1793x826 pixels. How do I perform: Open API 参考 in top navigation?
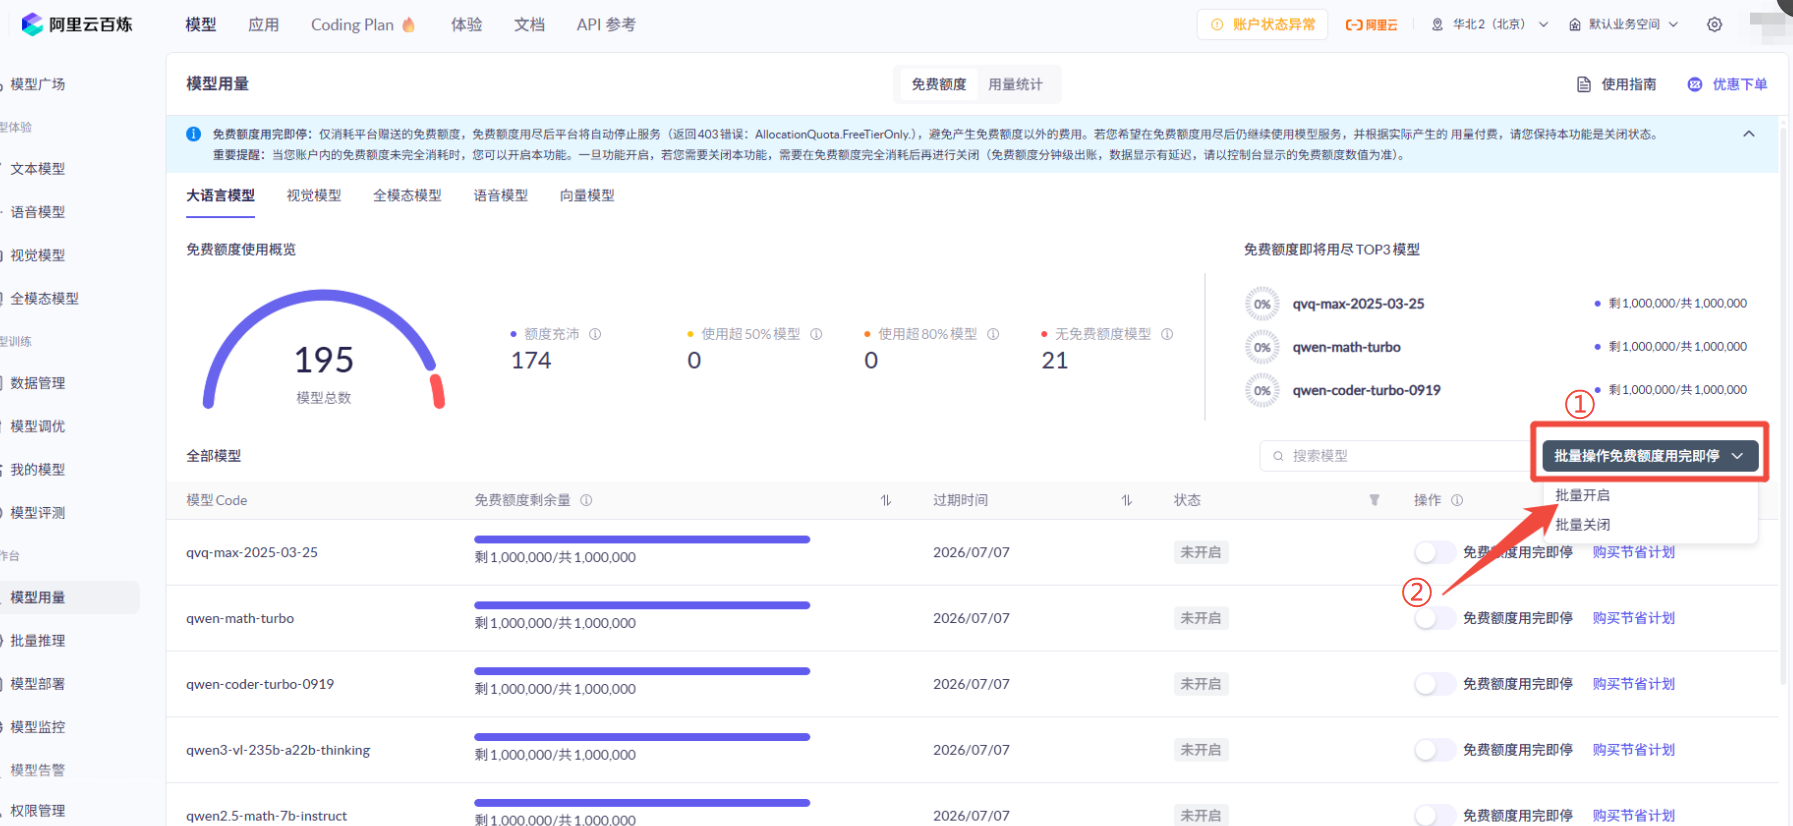point(606,24)
